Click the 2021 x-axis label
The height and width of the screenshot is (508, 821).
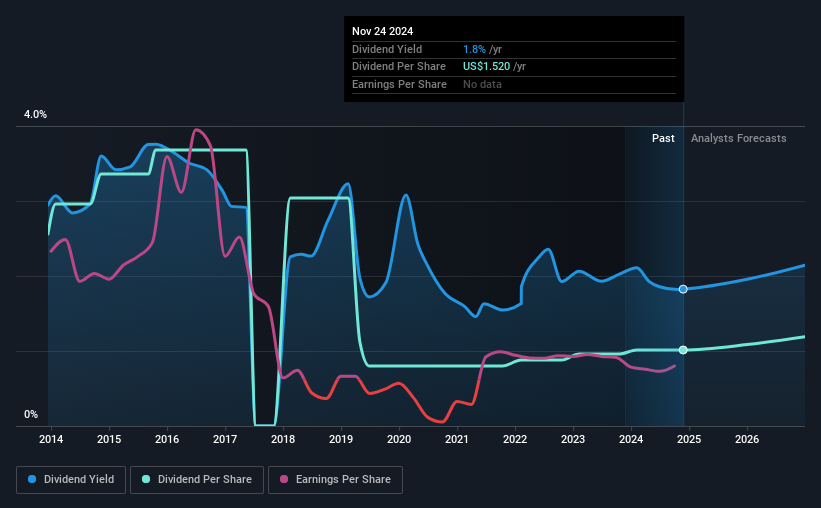[457, 439]
